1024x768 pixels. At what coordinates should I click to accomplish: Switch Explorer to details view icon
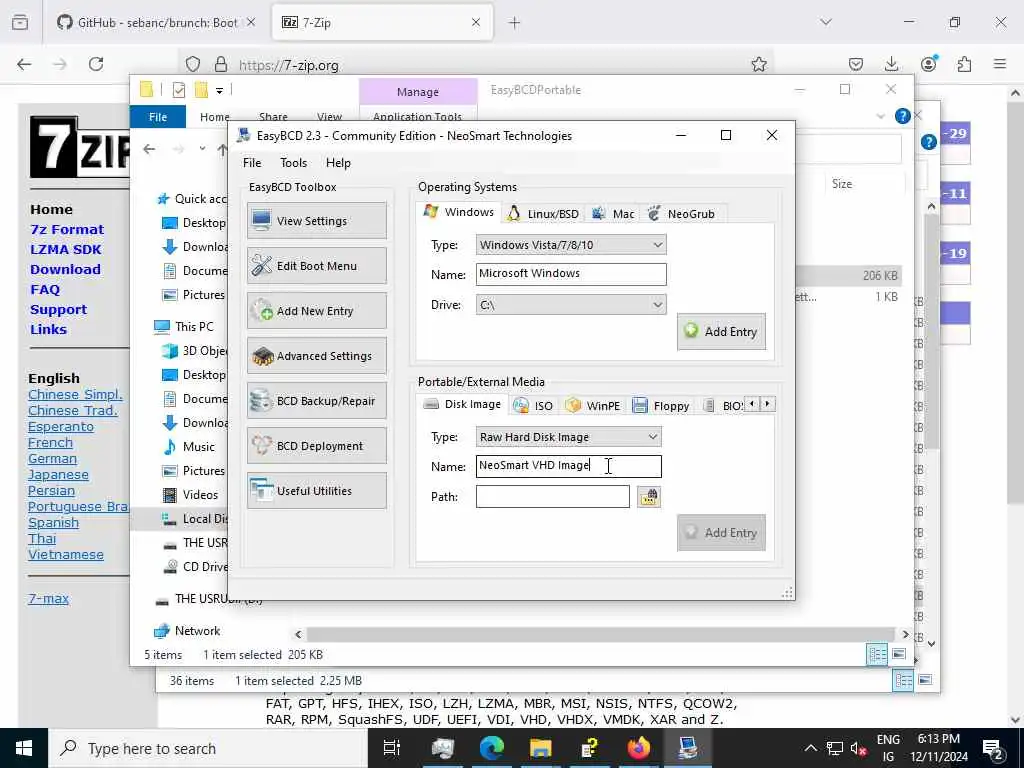pos(877,654)
